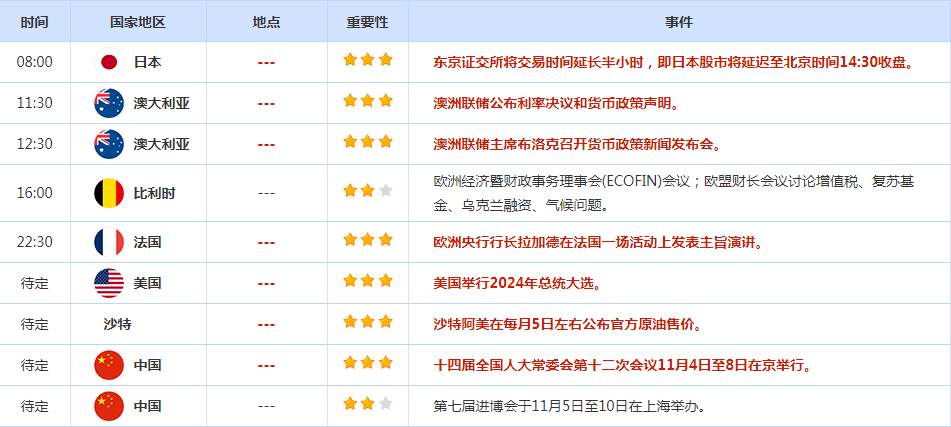Click importance stars in the 12:30 row
This screenshot has height=427, width=951.
coord(368,142)
